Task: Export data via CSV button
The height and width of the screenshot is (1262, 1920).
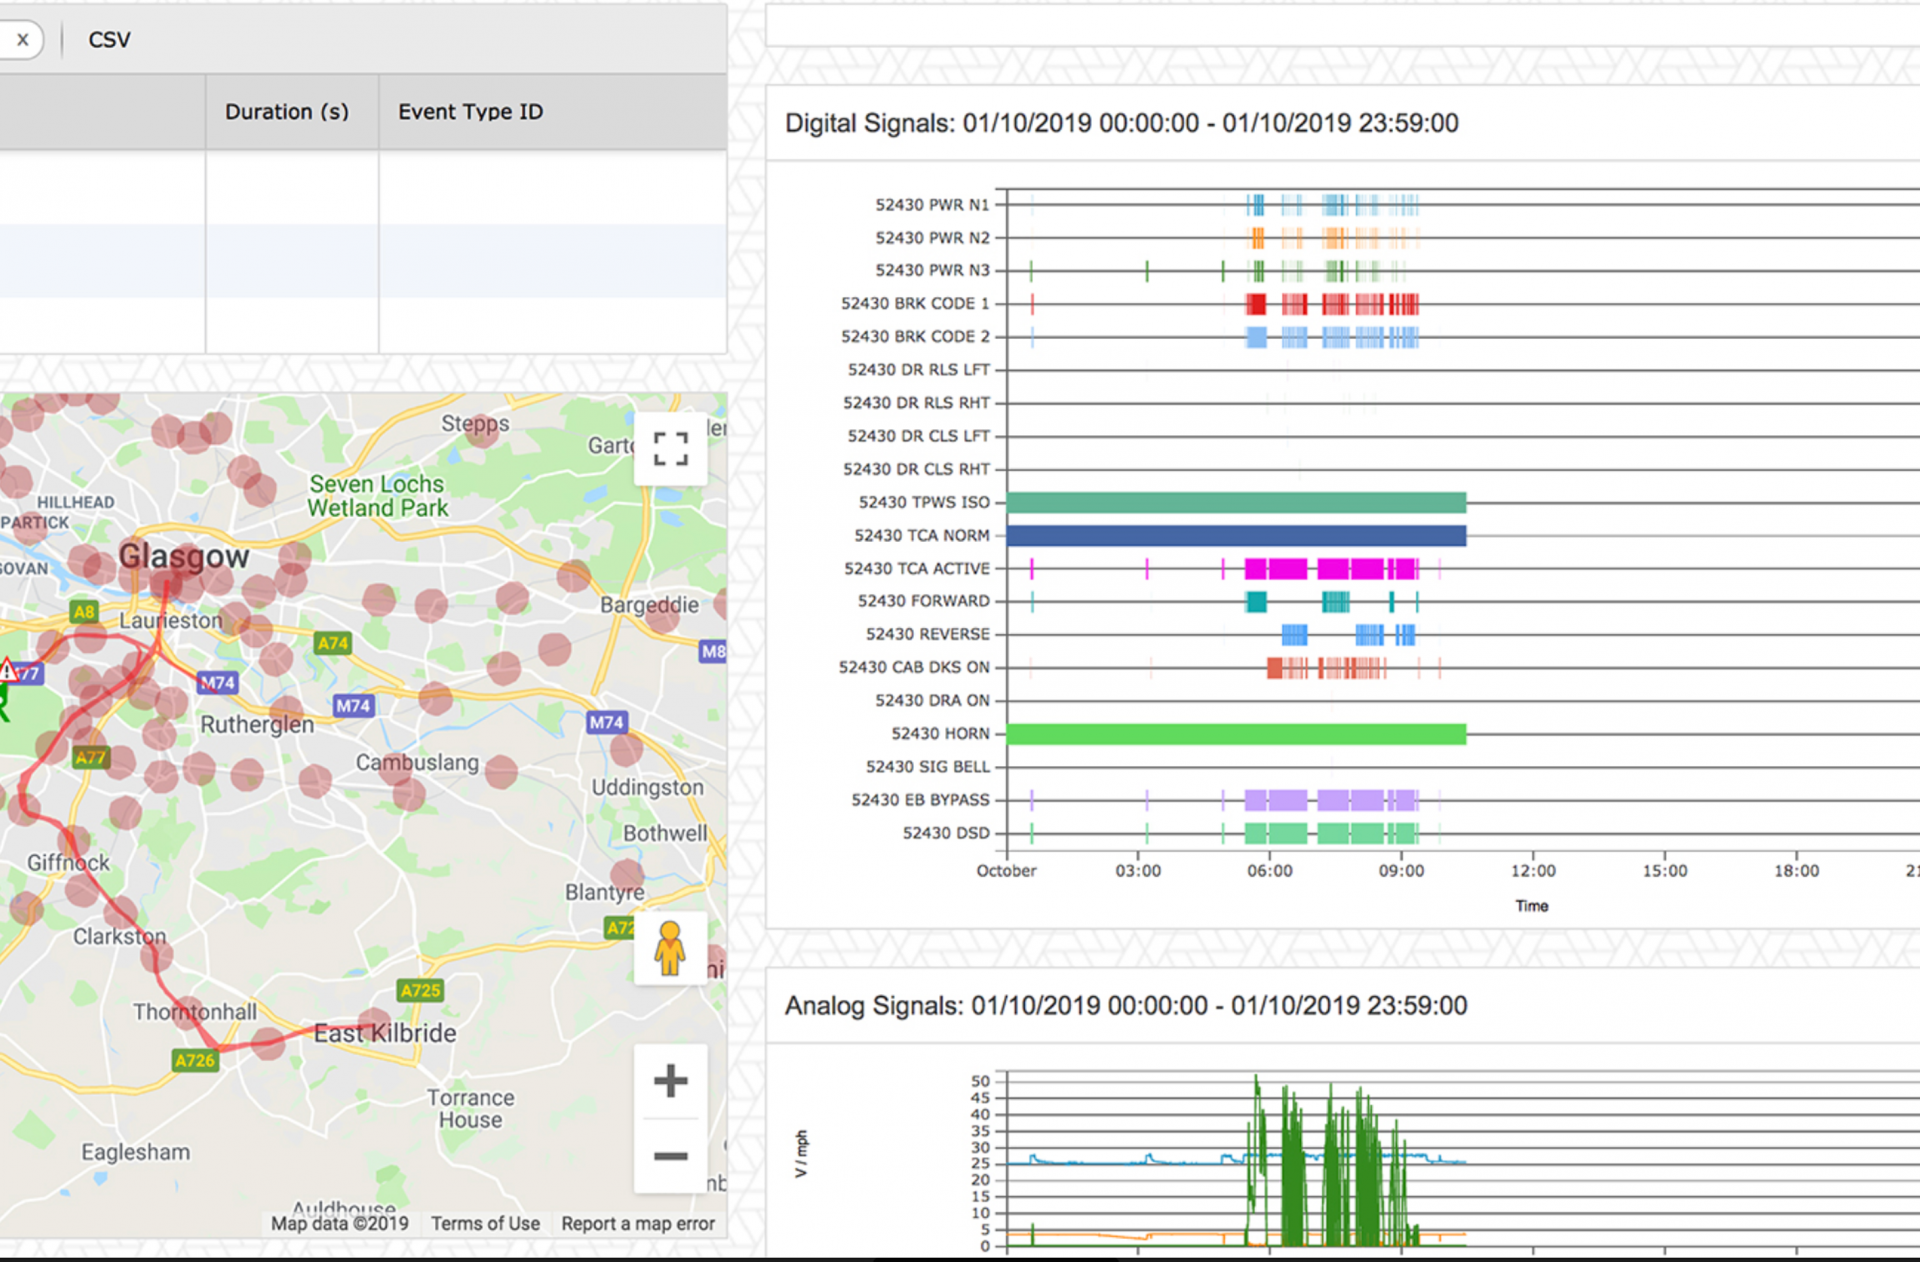Action: tap(109, 40)
